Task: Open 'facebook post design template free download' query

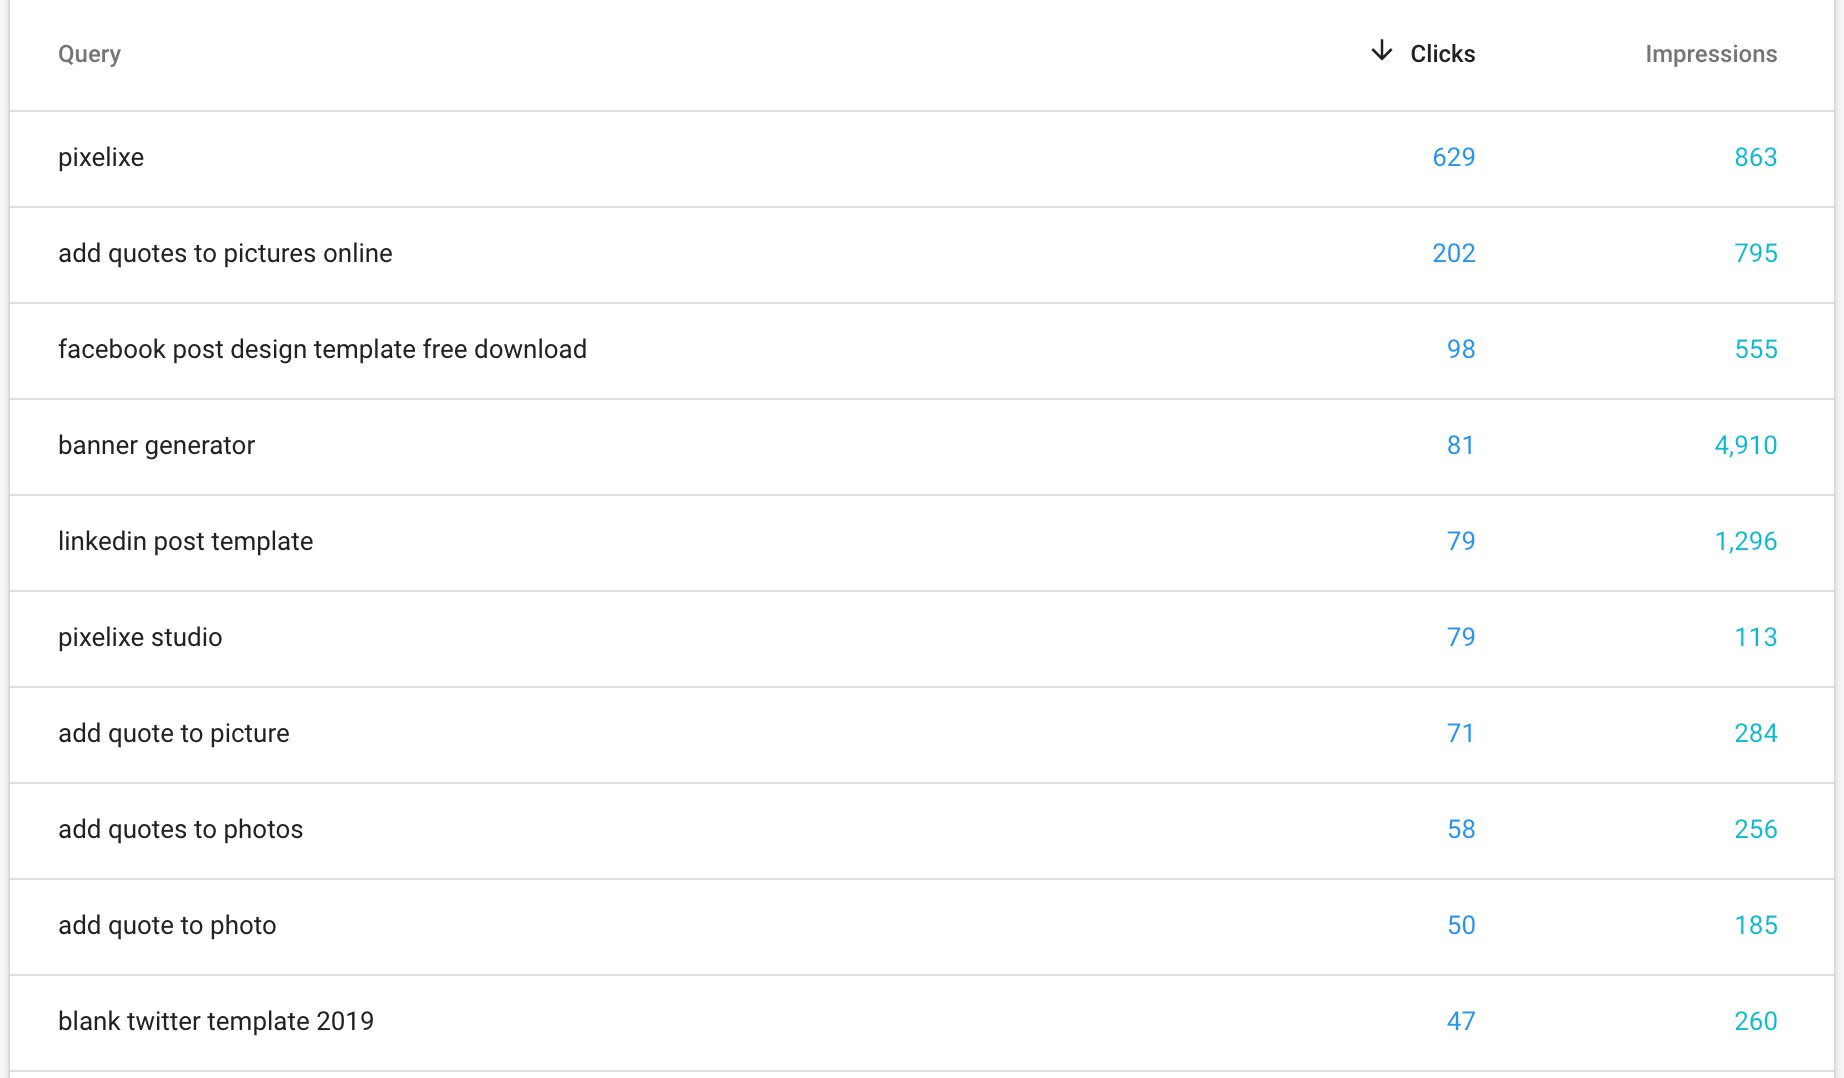Action: tap(322, 350)
